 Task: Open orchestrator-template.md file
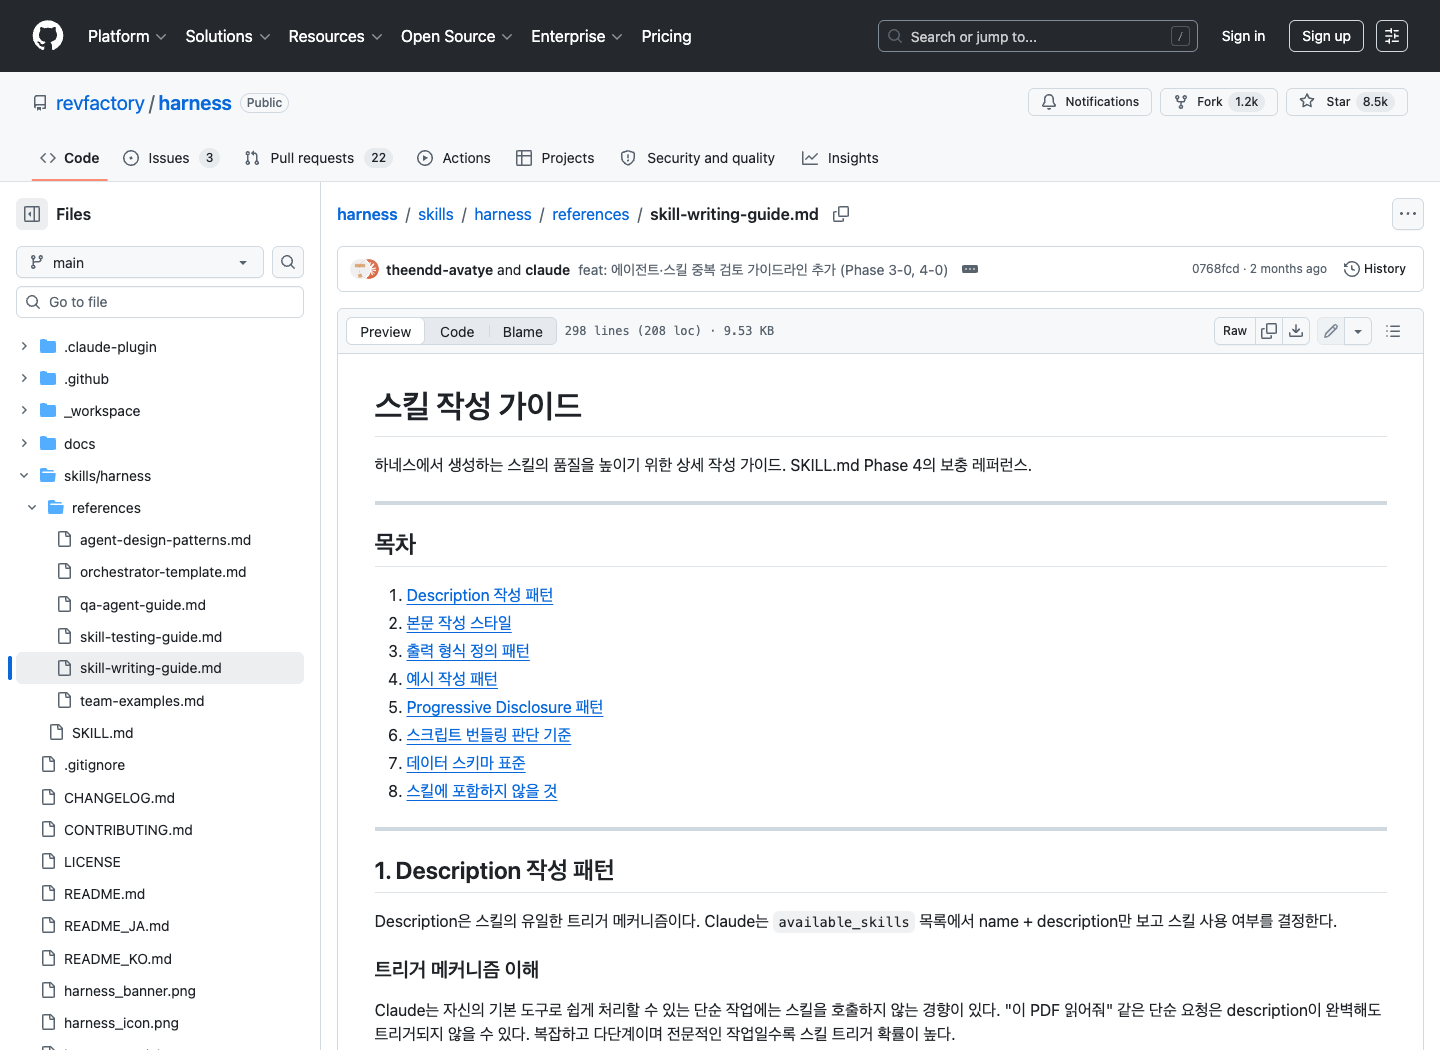pyautogui.click(x=163, y=572)
